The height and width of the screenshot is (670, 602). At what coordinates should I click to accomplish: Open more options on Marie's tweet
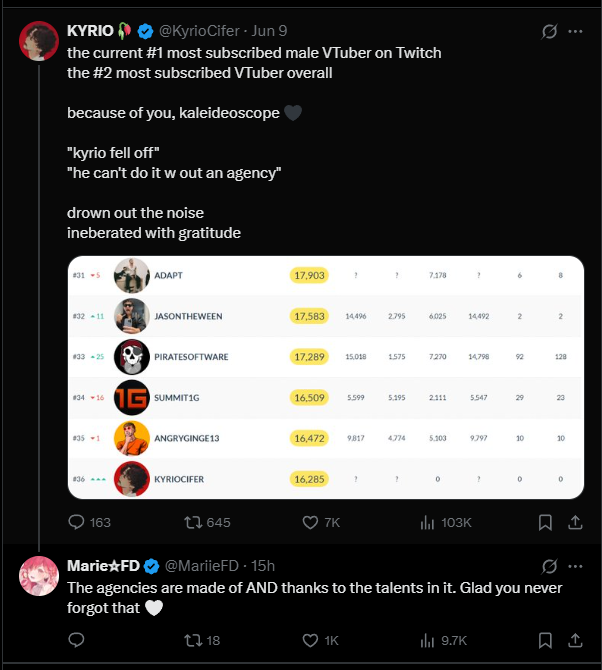pyautogui.click(x=575, y=566)
